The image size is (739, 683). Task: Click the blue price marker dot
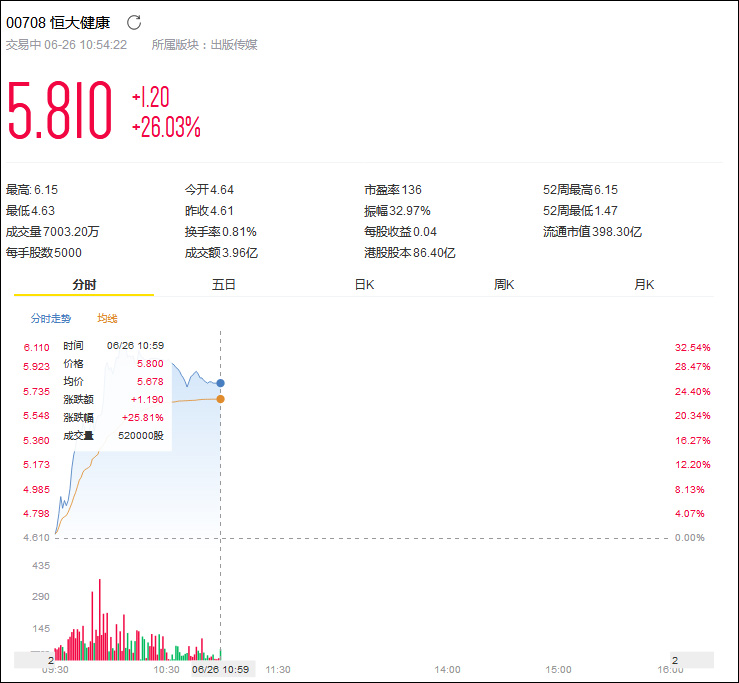click(220, 383)
